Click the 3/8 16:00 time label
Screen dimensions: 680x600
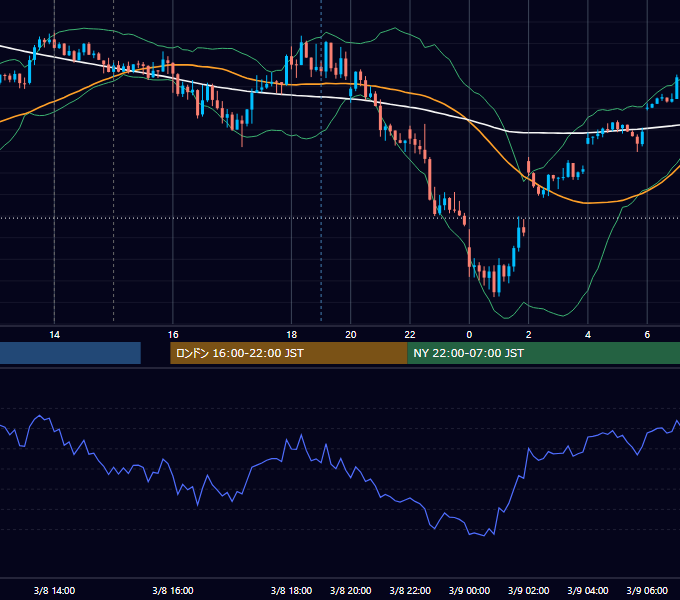173,590
